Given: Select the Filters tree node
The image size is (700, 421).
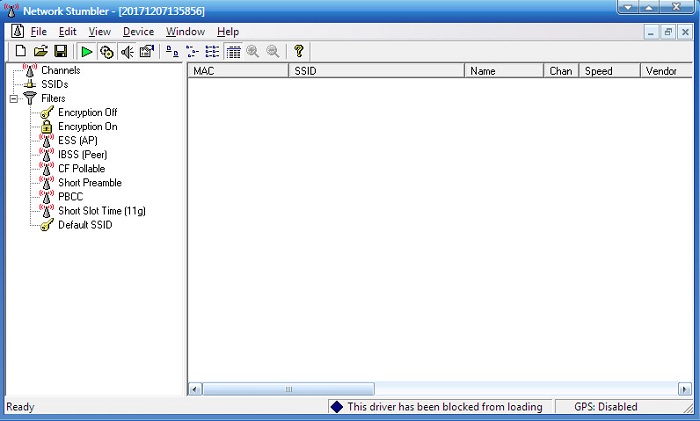Looking at the screenshot, I should 53,98.
